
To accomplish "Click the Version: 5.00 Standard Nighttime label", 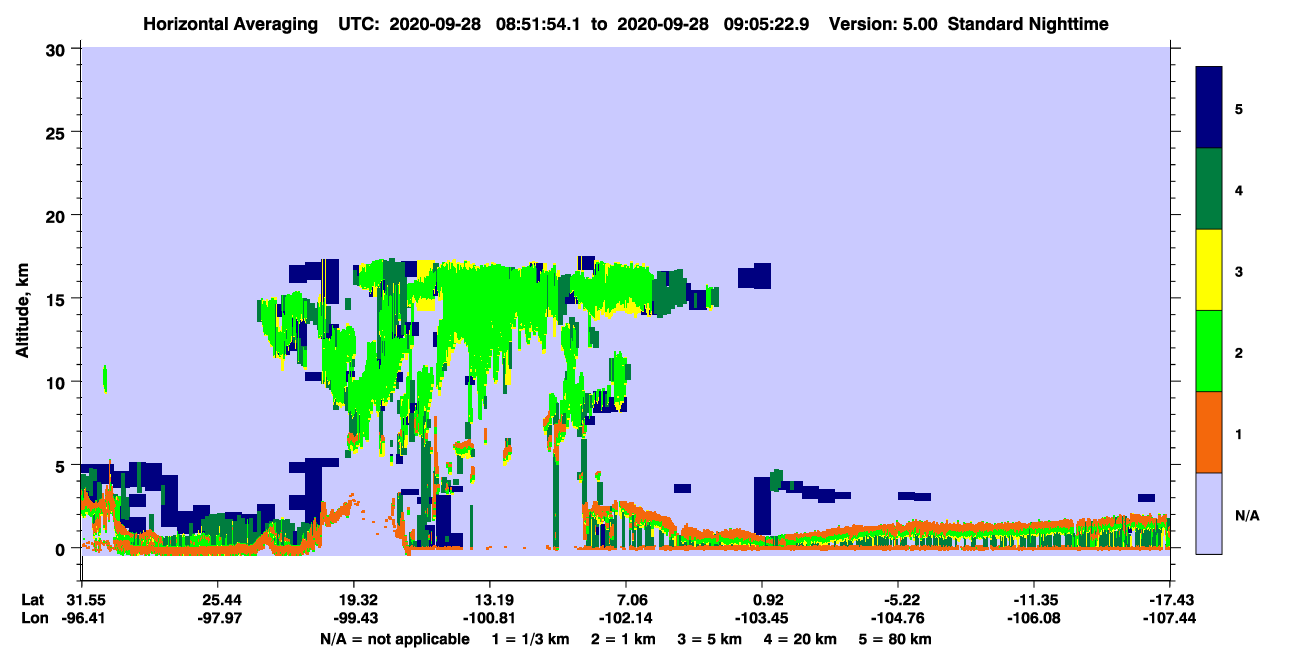I will pos(969,24).
